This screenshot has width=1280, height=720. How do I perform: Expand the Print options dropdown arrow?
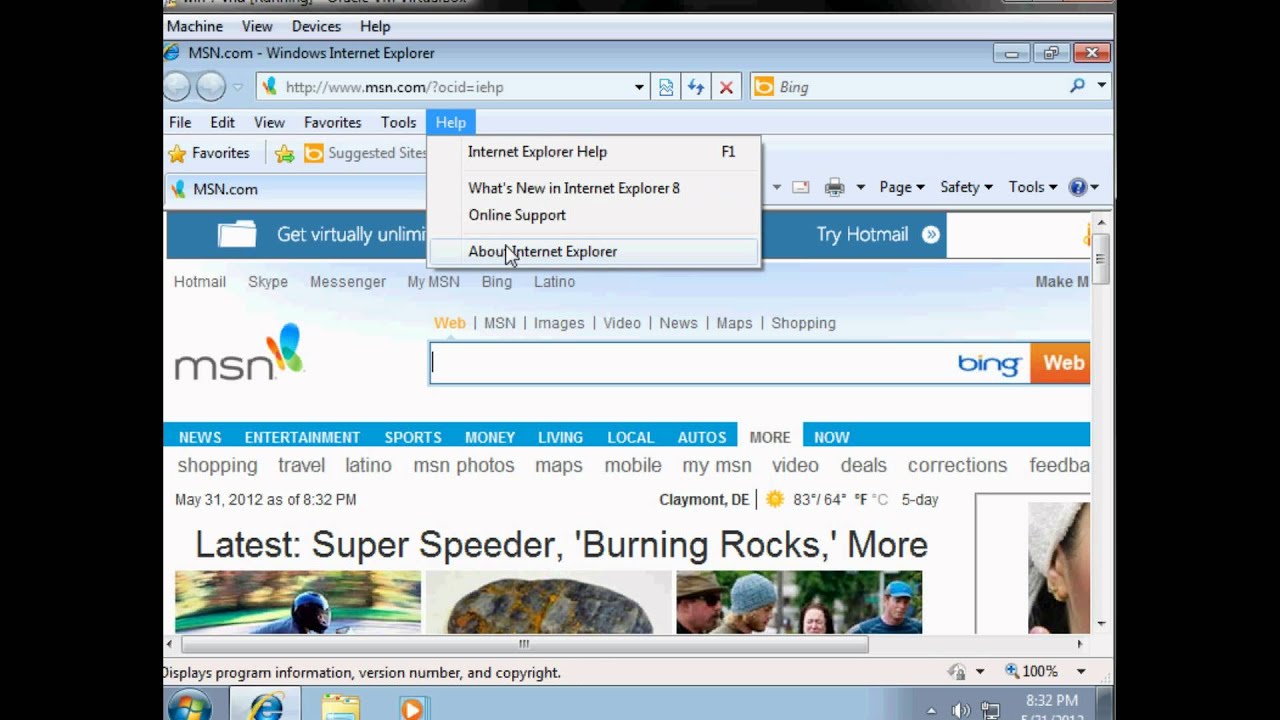[x=859, y=187]
